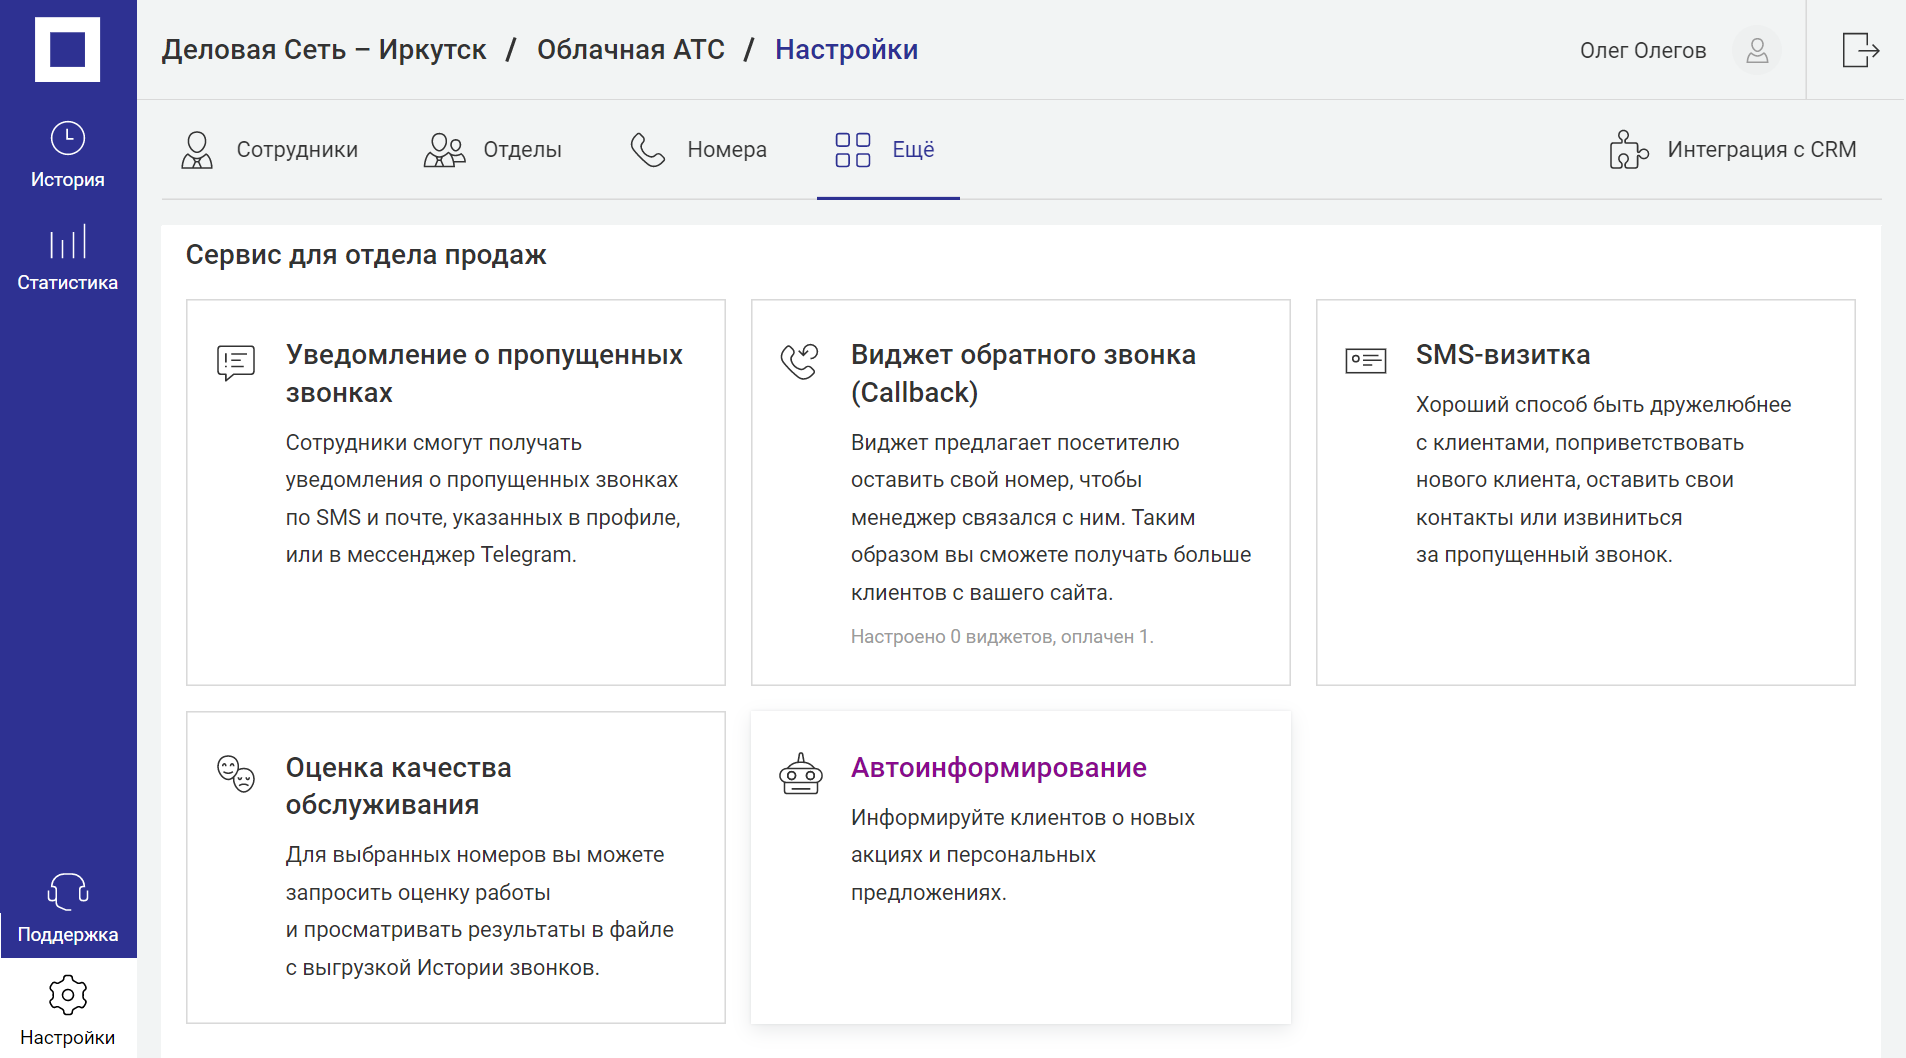The width and height of the screenshot is (1906, 1058).
Task: Go to Облачная АТС breadcrumb
Action: coord(631,50)
